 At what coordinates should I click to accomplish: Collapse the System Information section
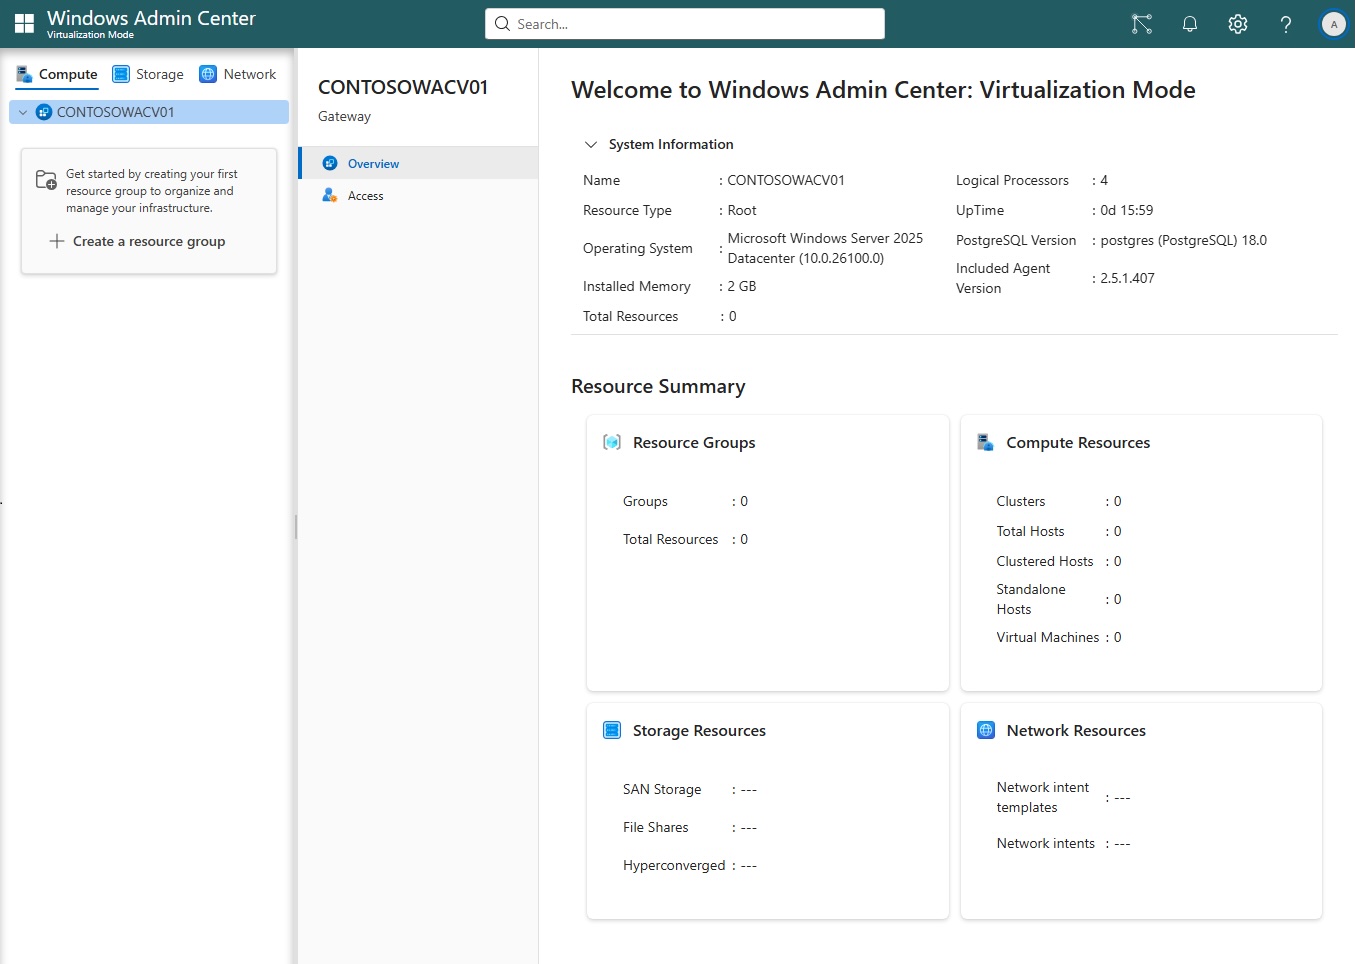coord(591,144)
